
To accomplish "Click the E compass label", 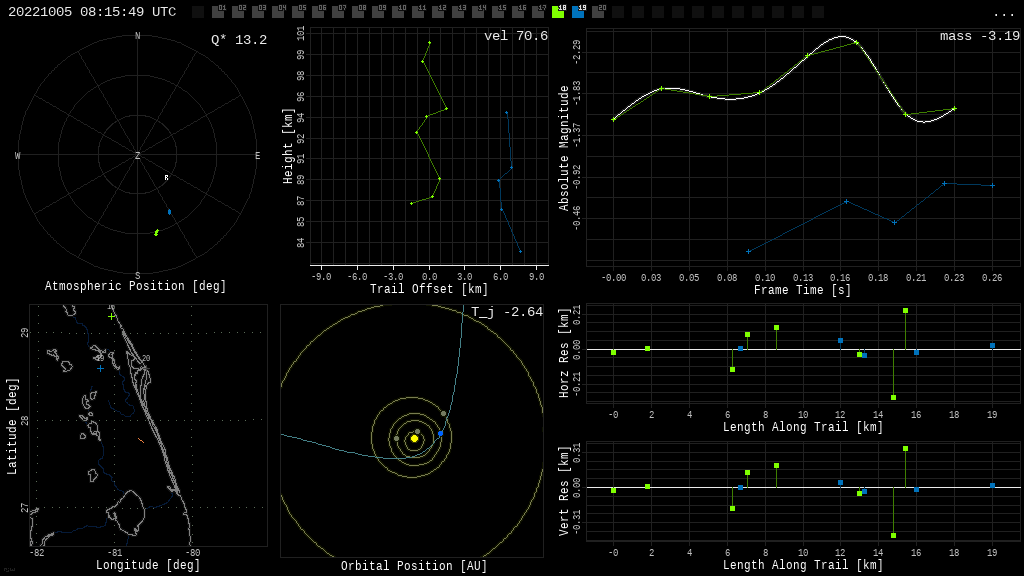I will click(257, 155).
